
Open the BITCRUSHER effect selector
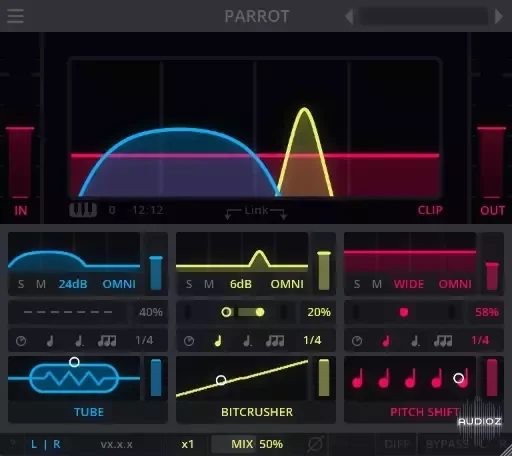[257, 412]
